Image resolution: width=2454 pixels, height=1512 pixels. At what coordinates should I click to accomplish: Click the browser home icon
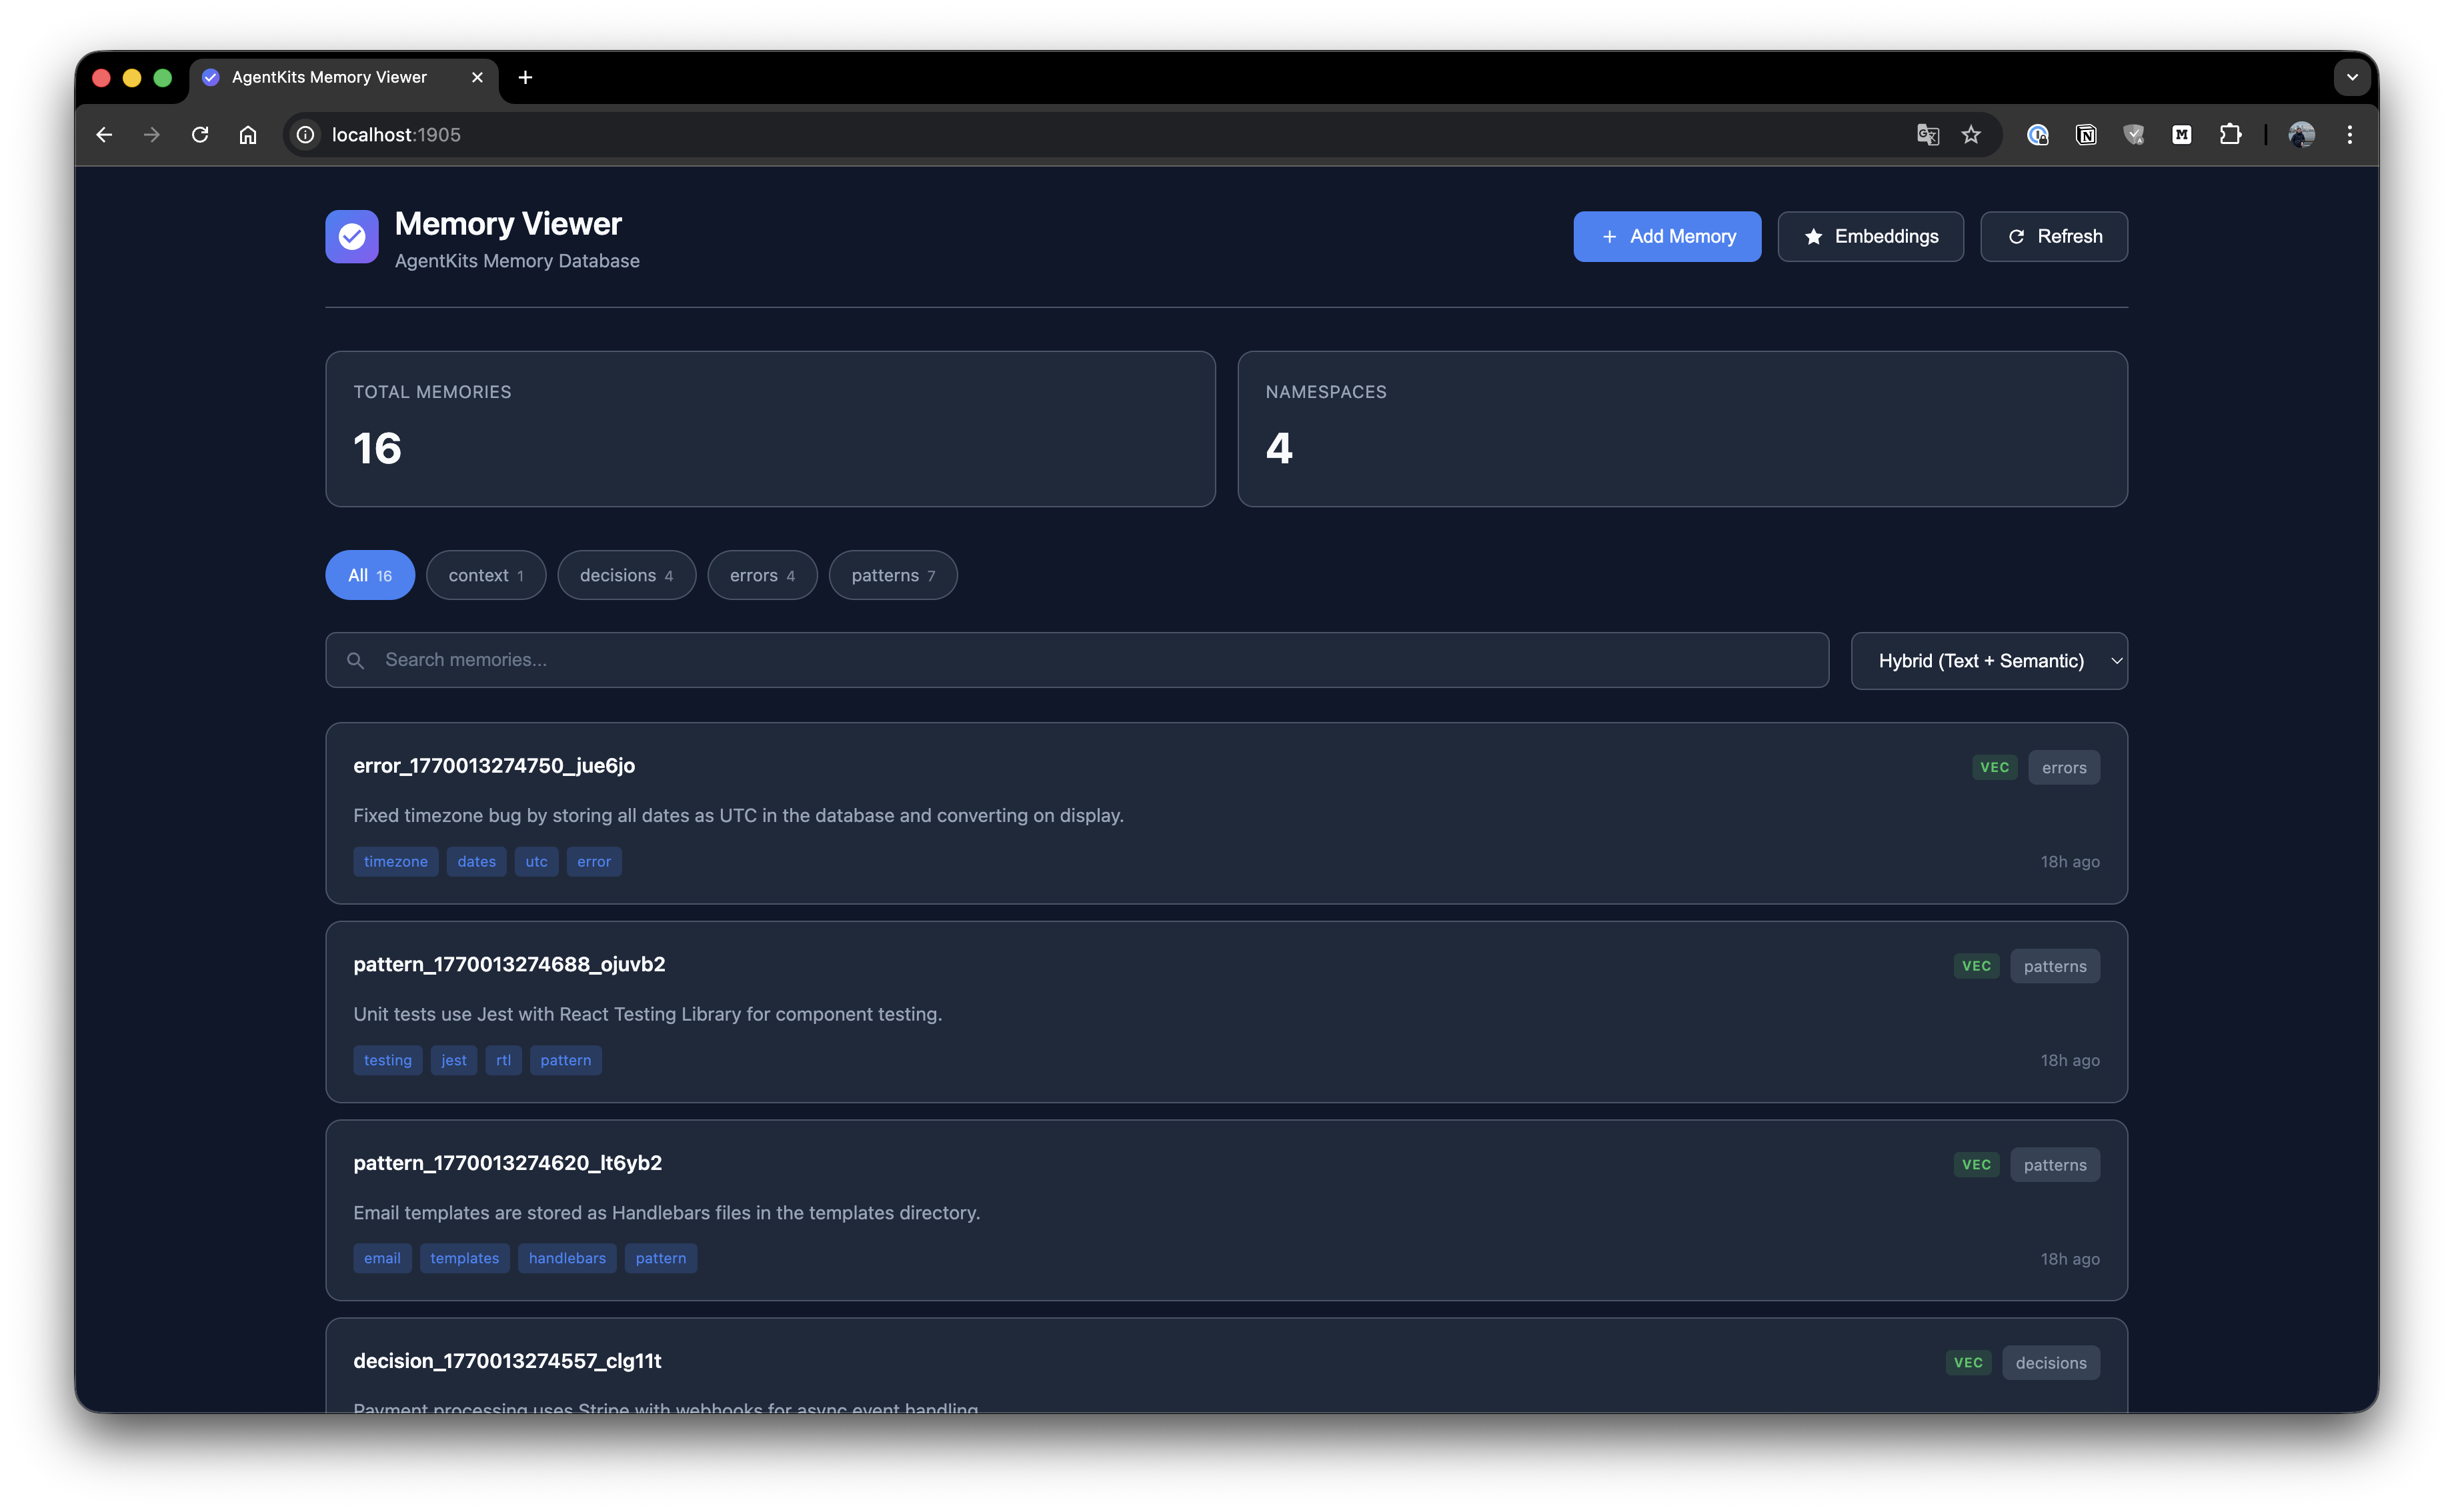coord(248,135)
